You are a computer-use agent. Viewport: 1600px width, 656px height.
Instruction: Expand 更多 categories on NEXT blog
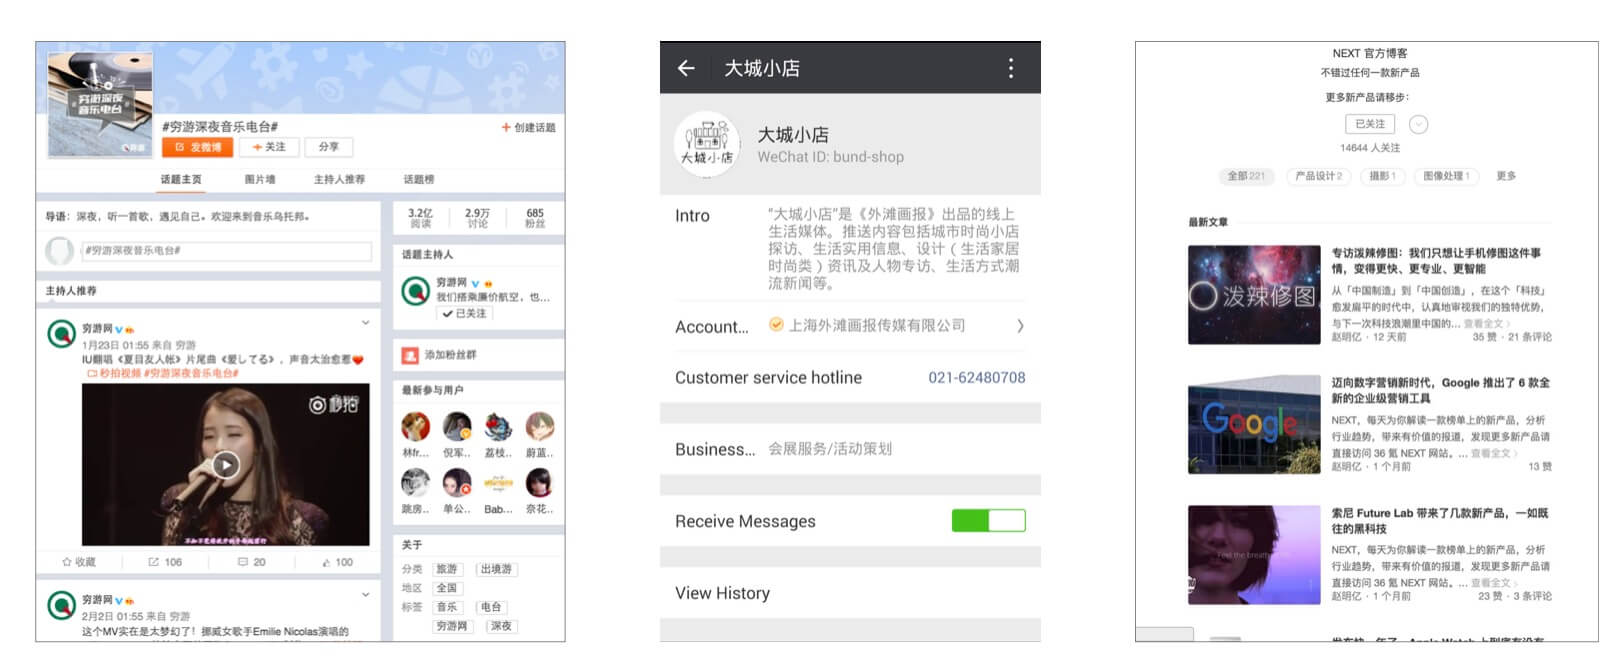tap(1506, 176)
